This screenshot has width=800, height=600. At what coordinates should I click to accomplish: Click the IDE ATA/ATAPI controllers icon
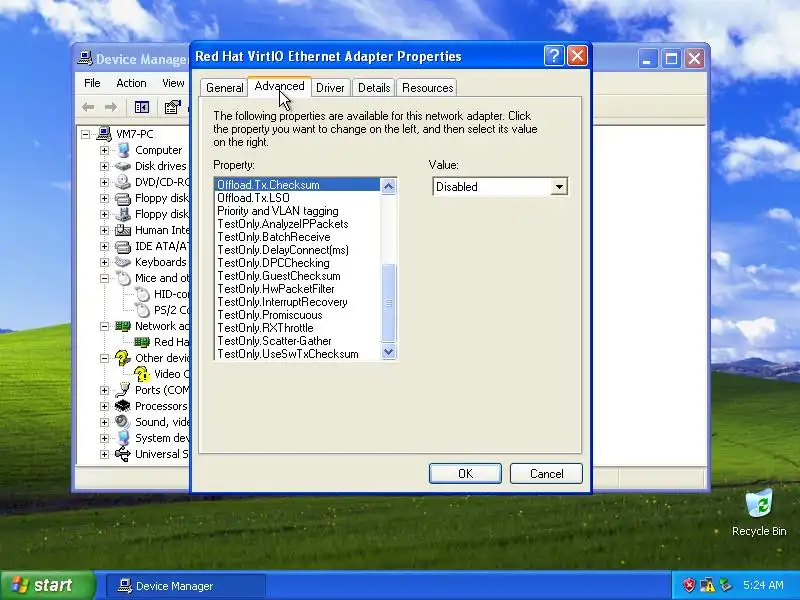point(123,246)
